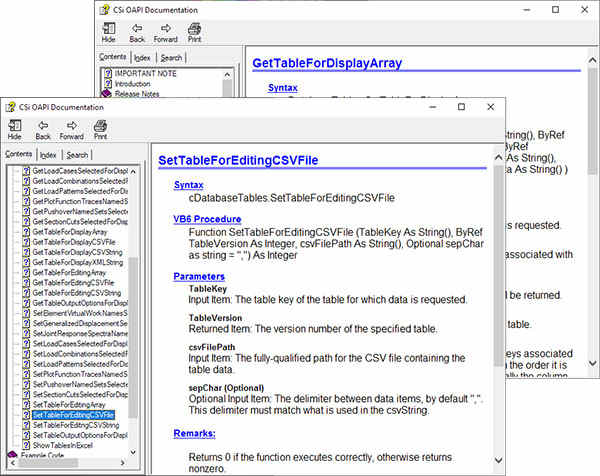Click Syntax heading link in front window
This screenshot has width=600, height=476.
coord(189,185)
